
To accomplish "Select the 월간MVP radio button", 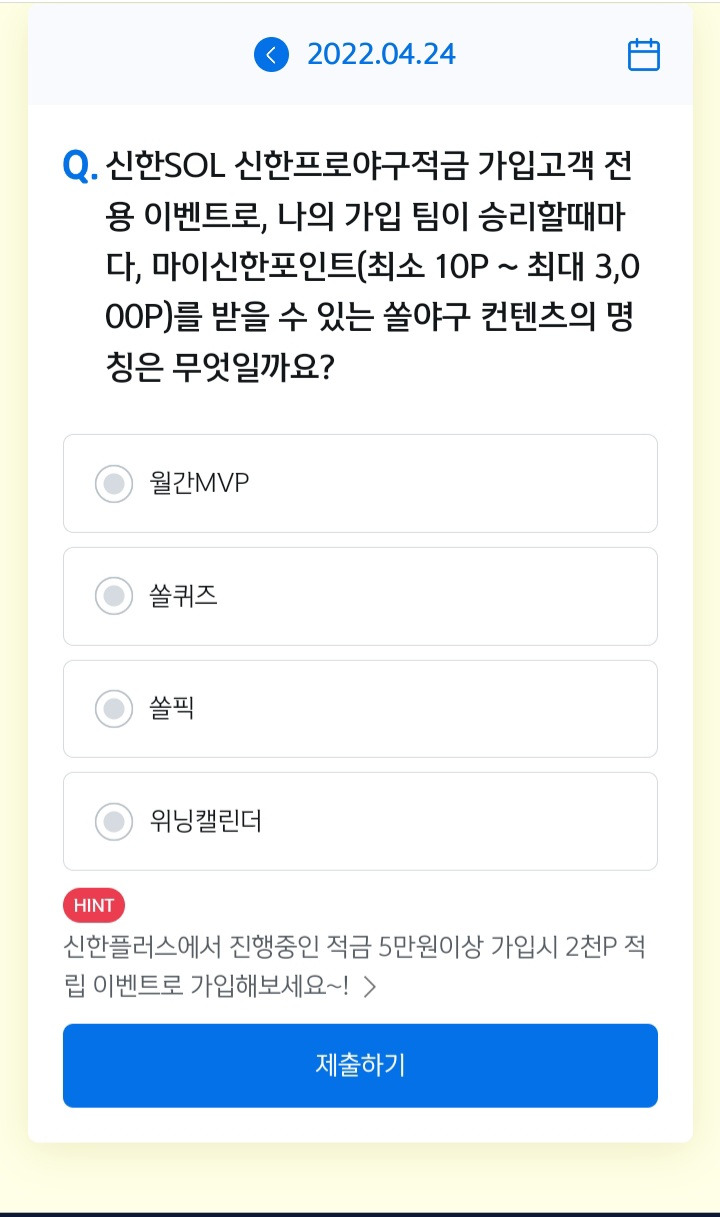I will point(114,484).
